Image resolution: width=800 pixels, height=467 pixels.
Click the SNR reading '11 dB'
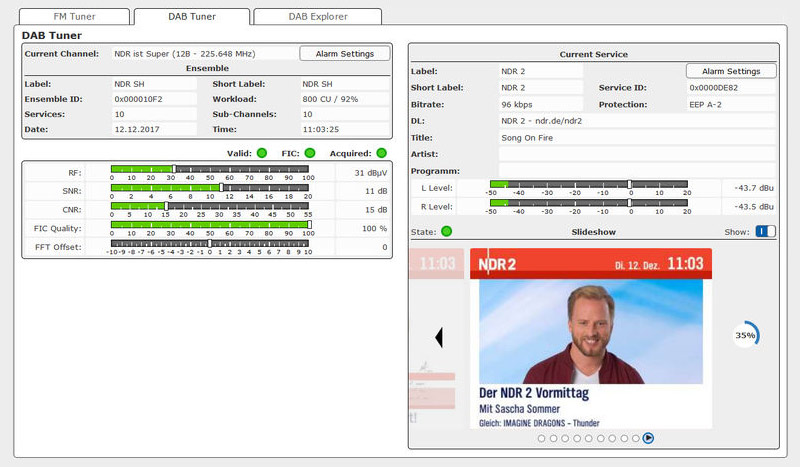click(x=376, y=191)
